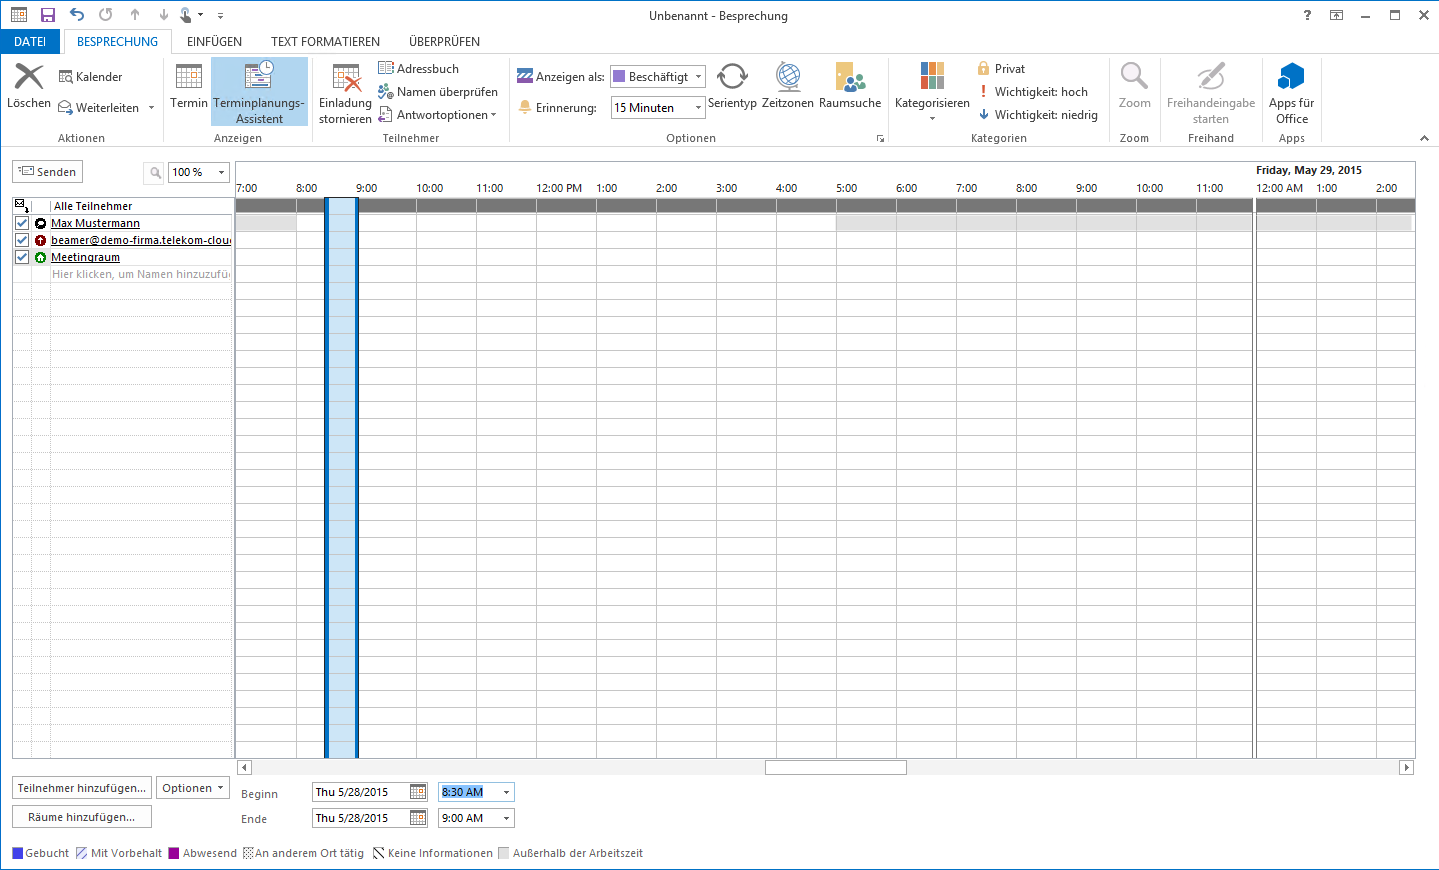Go to previous item with up arrow
The width and height of the screenshot is (1439, 870).
[x=135, y=15]
